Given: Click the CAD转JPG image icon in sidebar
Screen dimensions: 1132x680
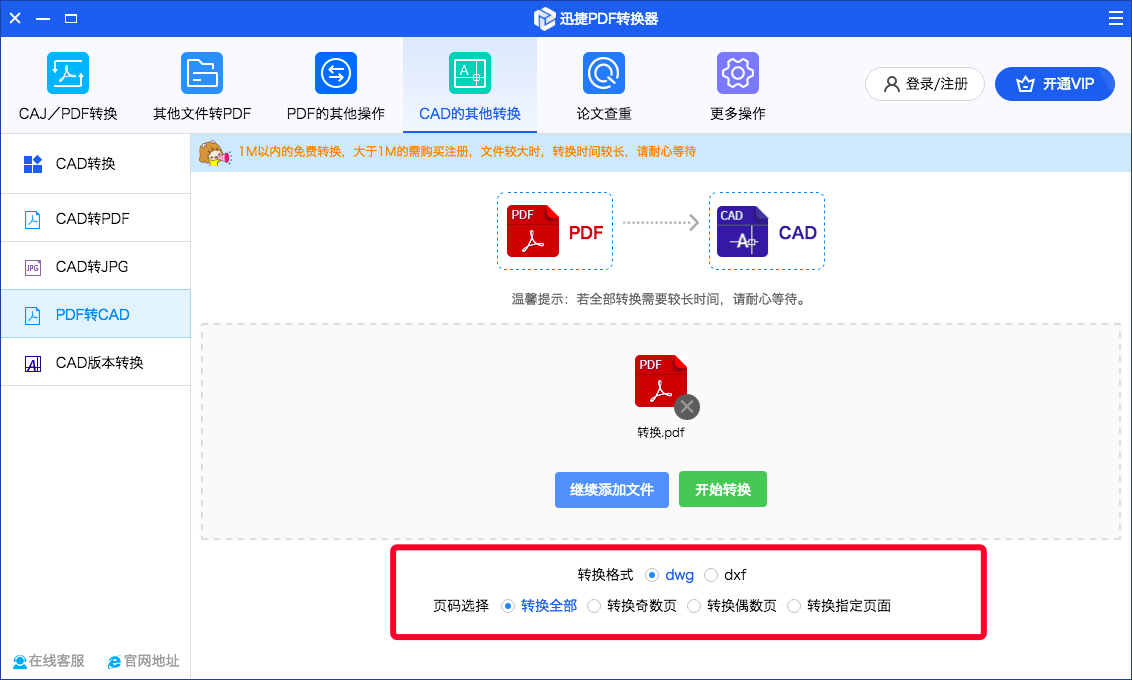Looking at the screenshot, I should (32, 268).
